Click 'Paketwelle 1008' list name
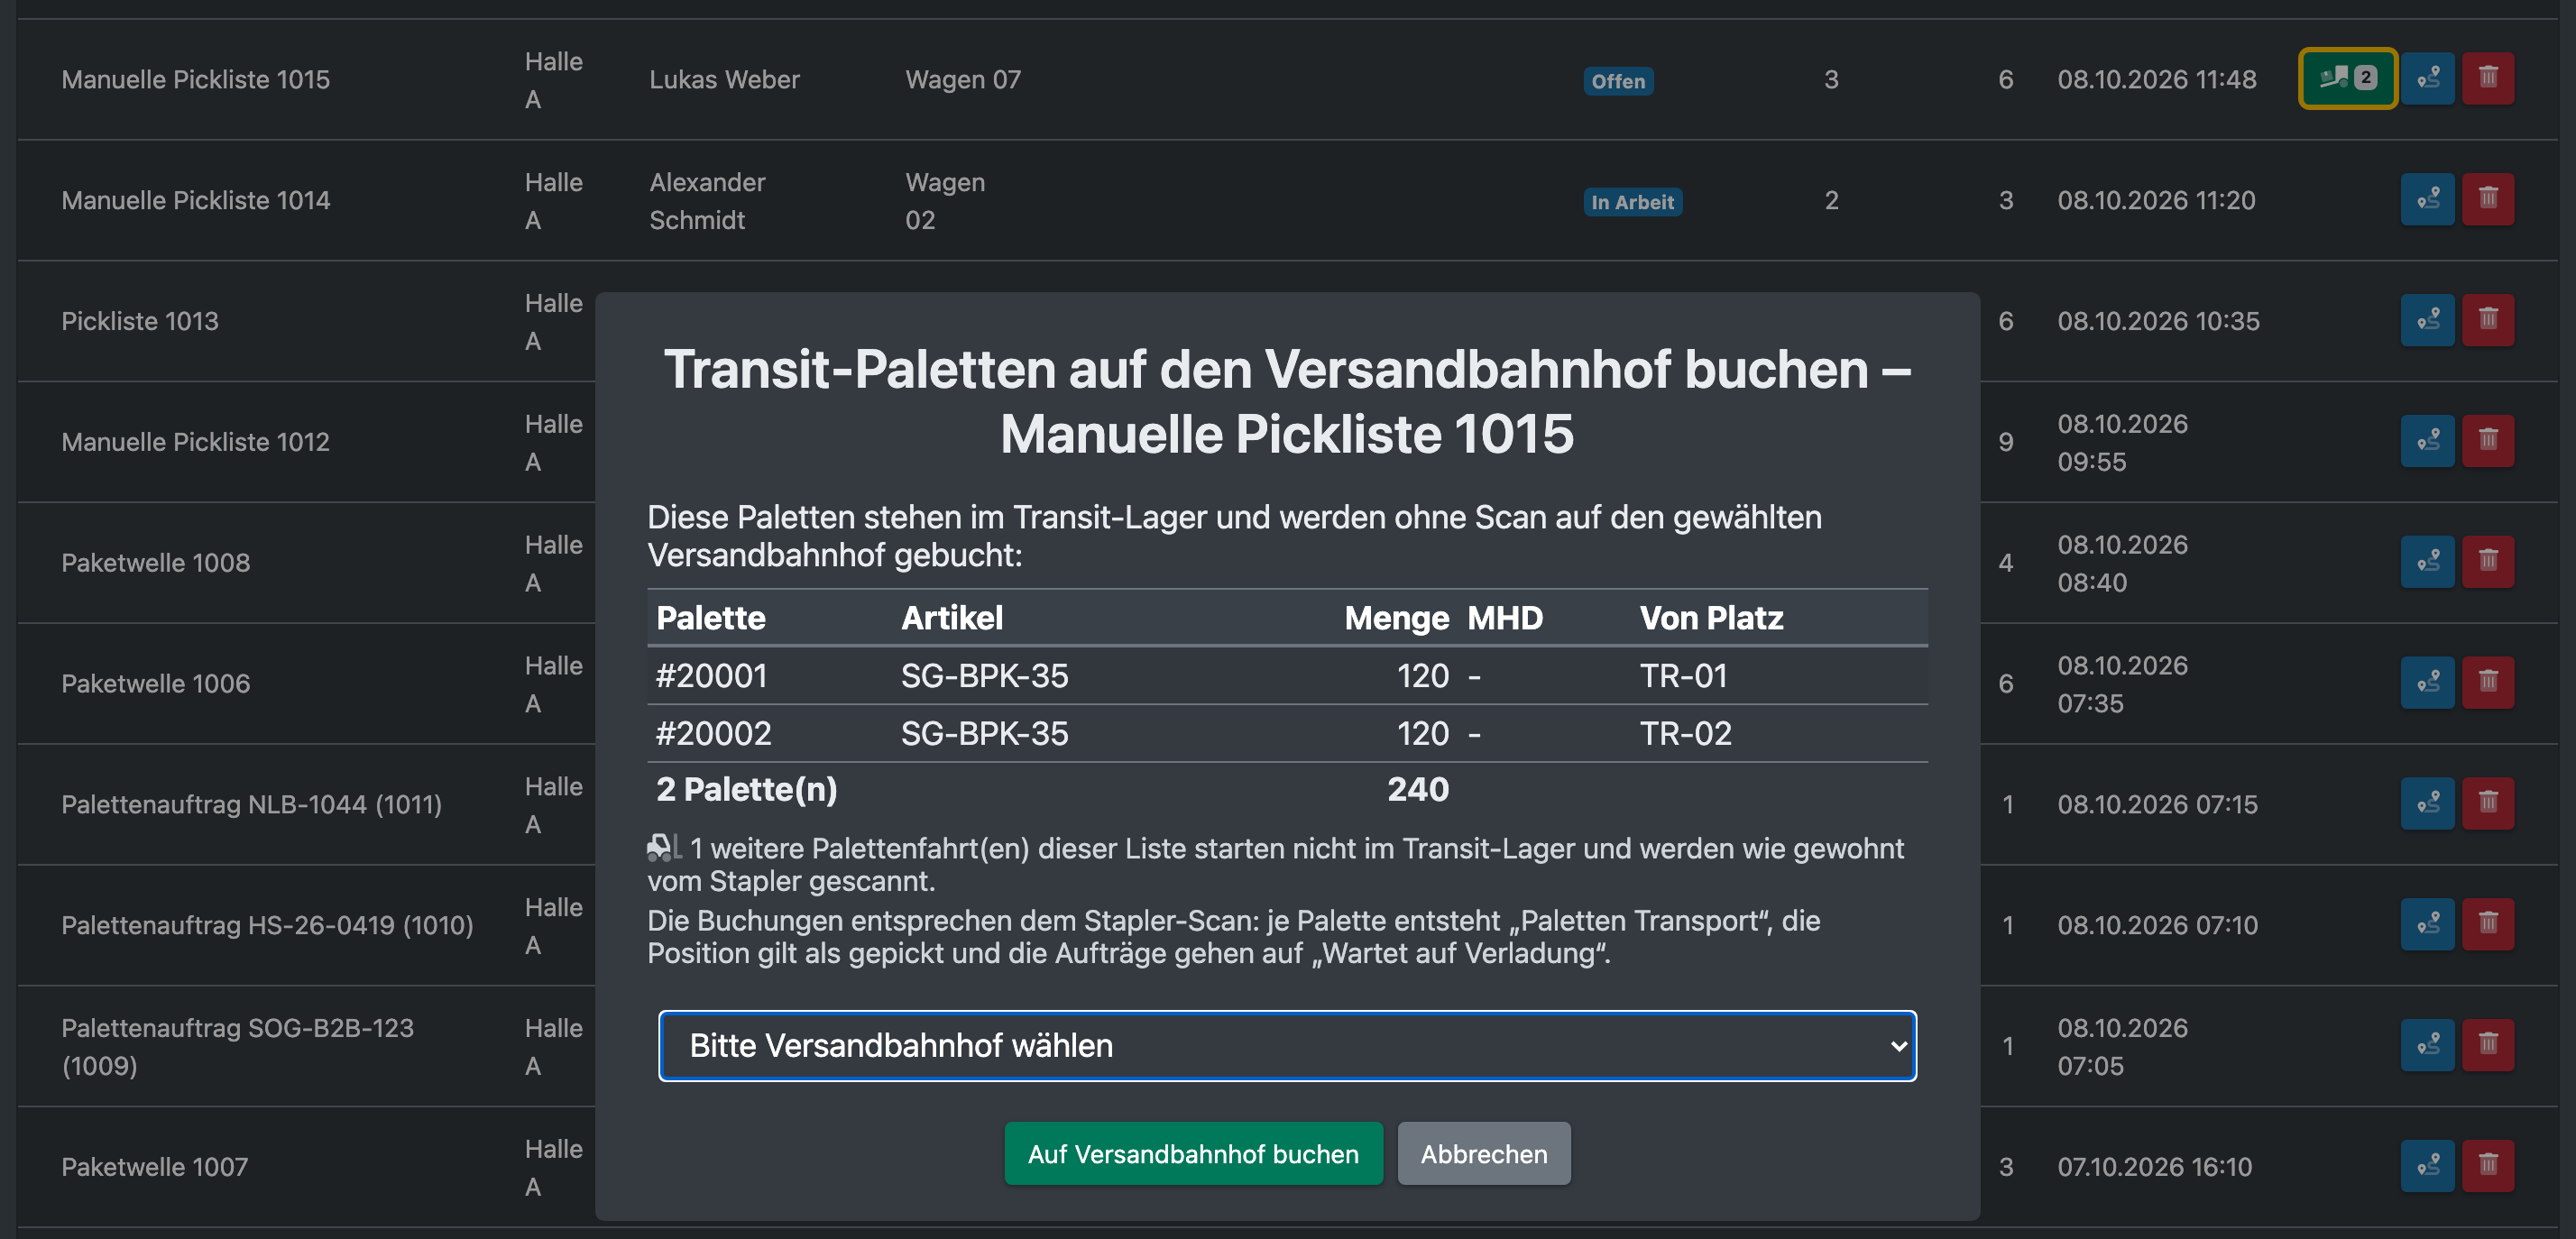 [155, 563]
